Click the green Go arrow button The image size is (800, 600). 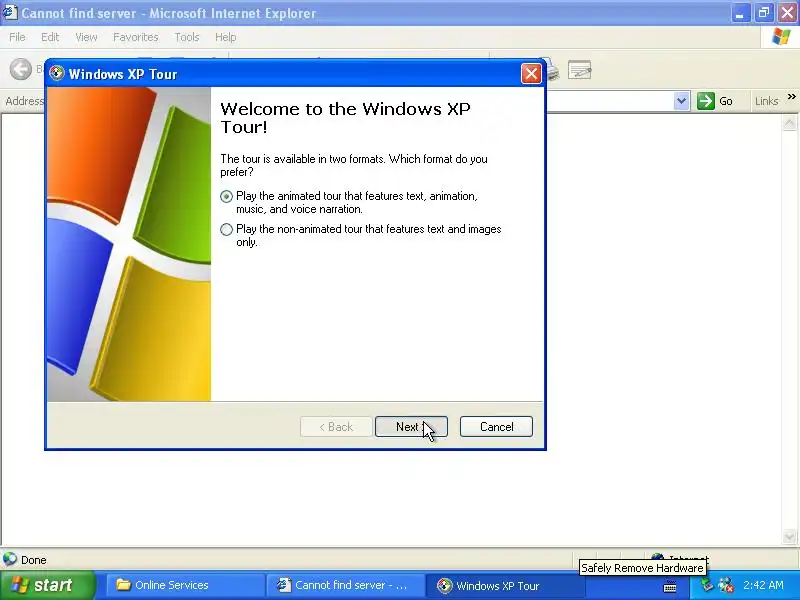point(706,101)
